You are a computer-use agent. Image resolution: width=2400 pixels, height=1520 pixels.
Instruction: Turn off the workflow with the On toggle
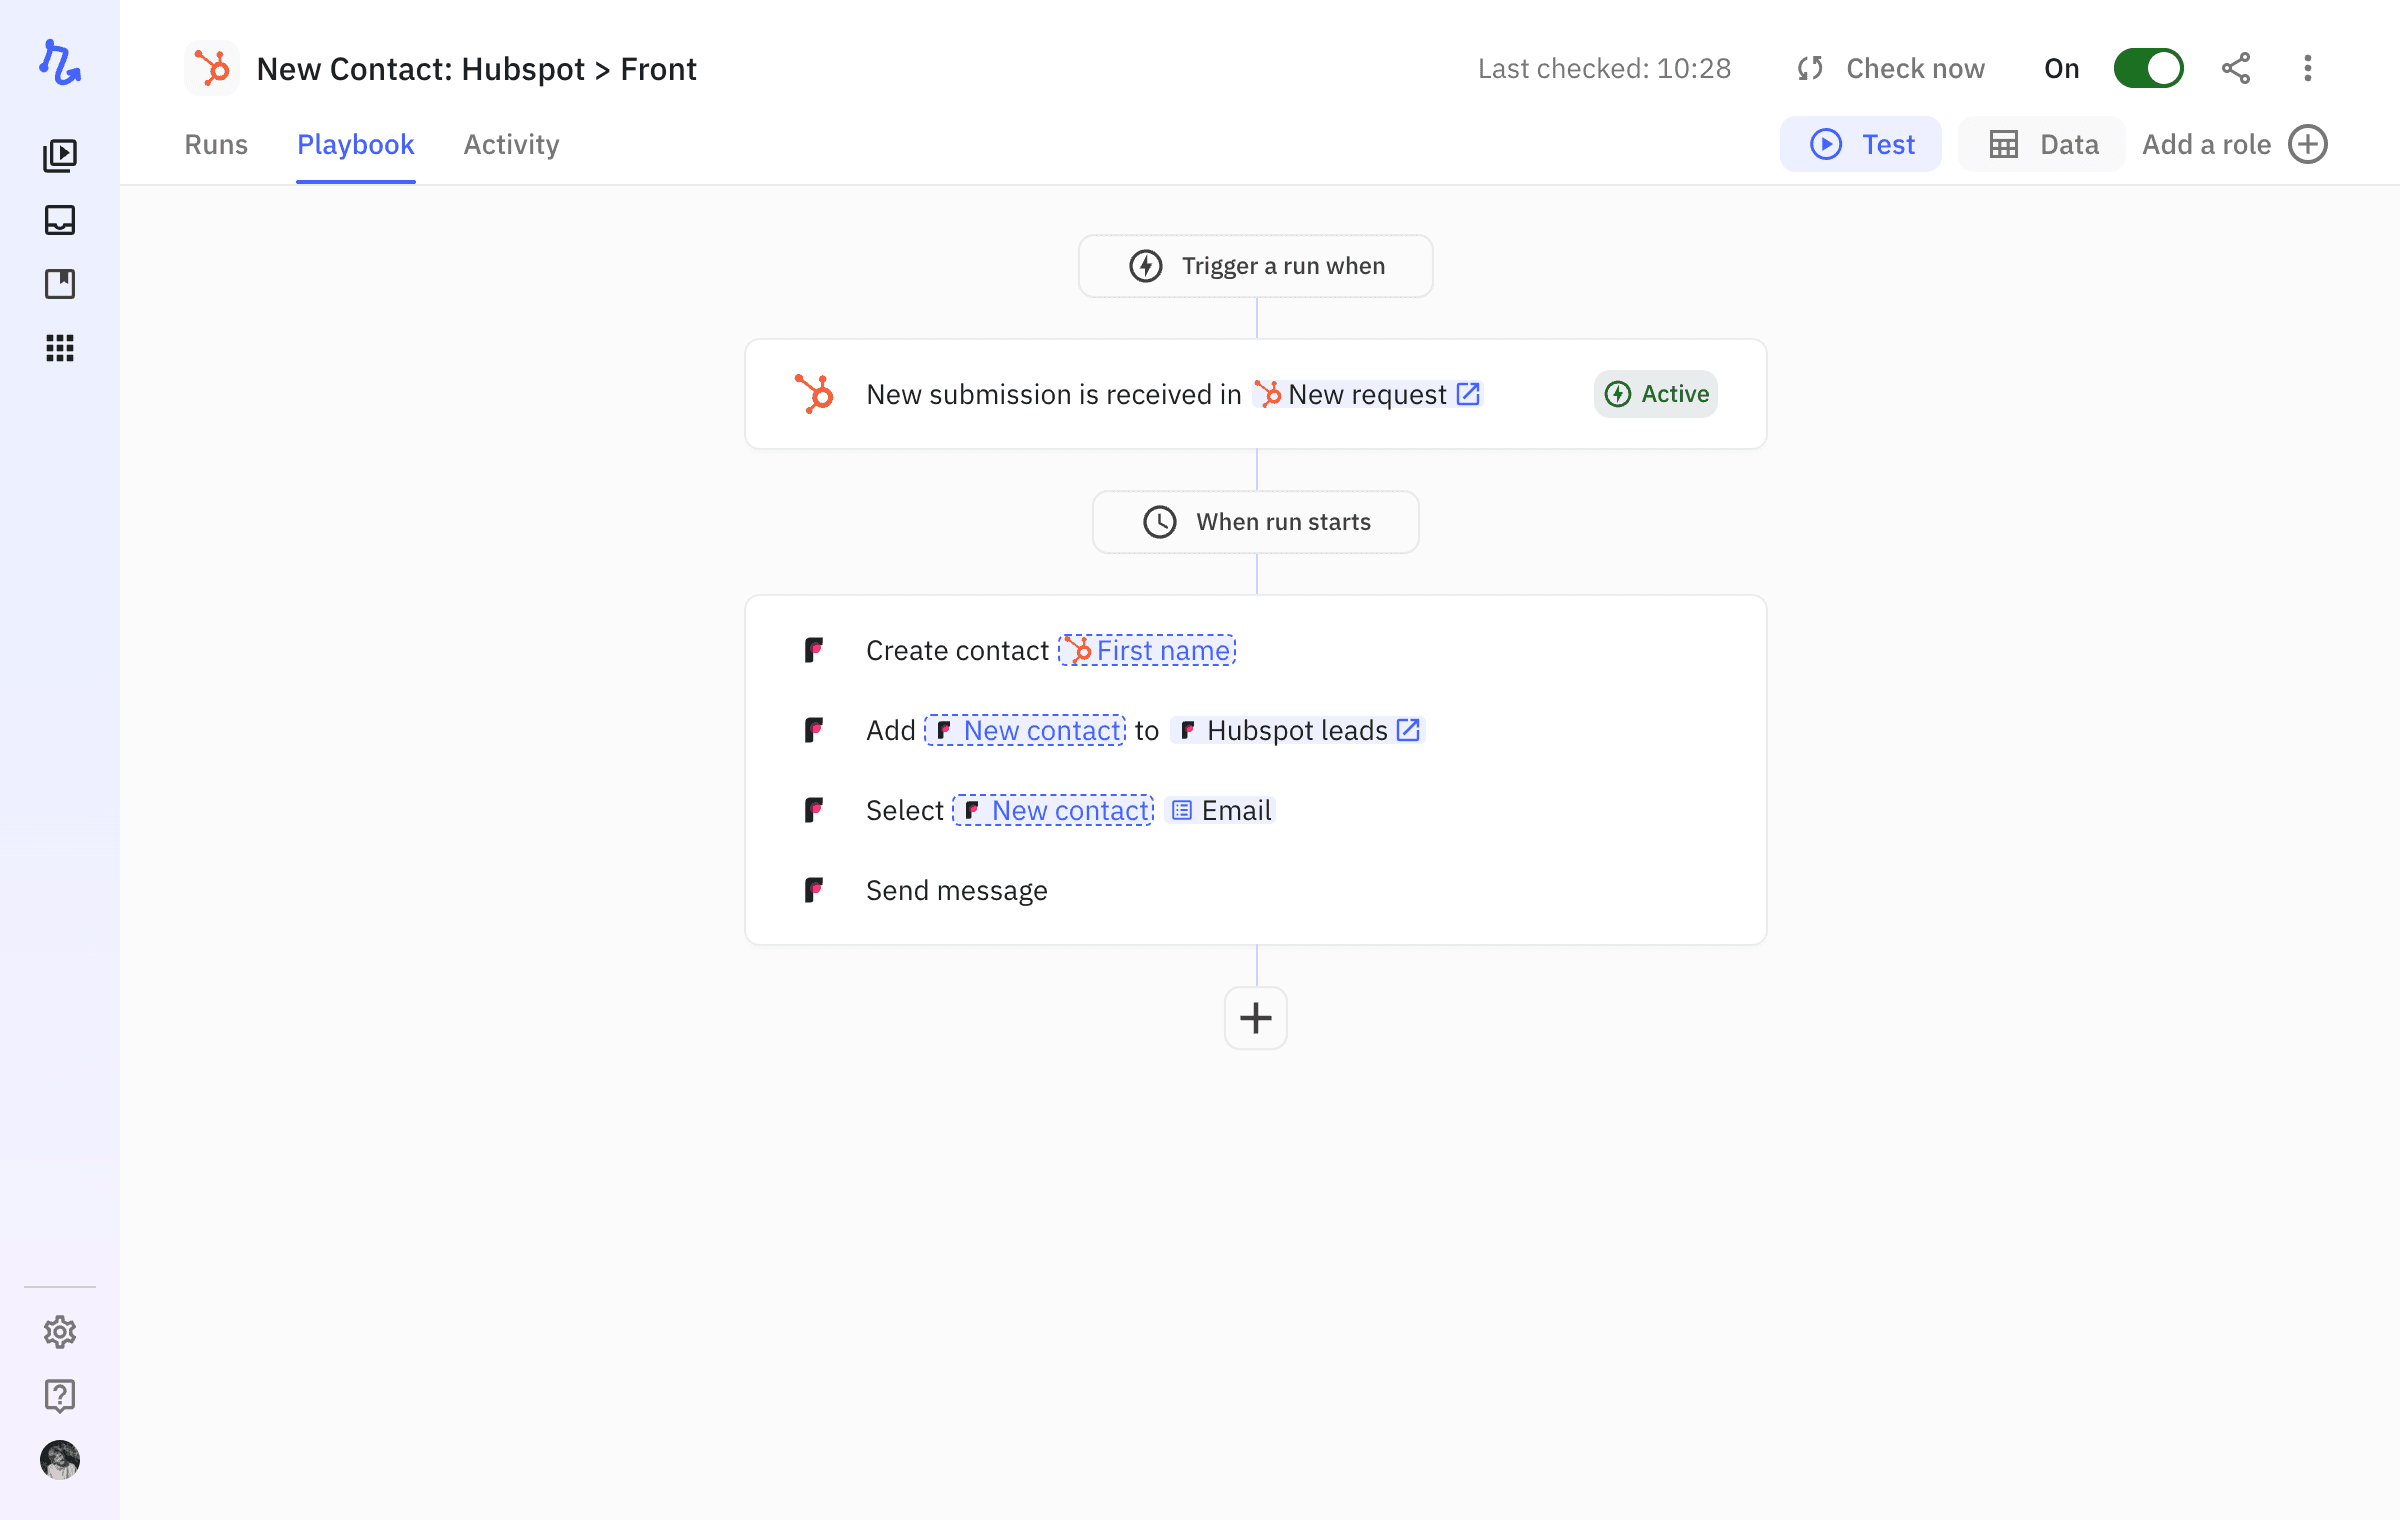[x=2148, y=68]
